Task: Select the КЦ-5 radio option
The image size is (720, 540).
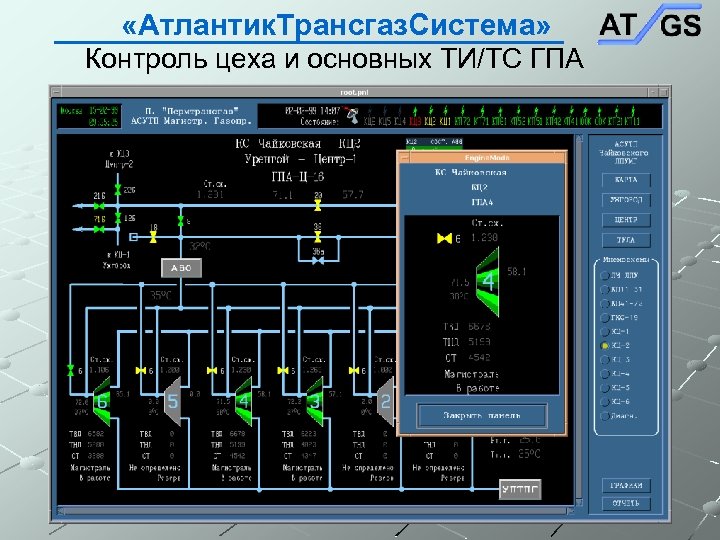Action: (605, 388)
